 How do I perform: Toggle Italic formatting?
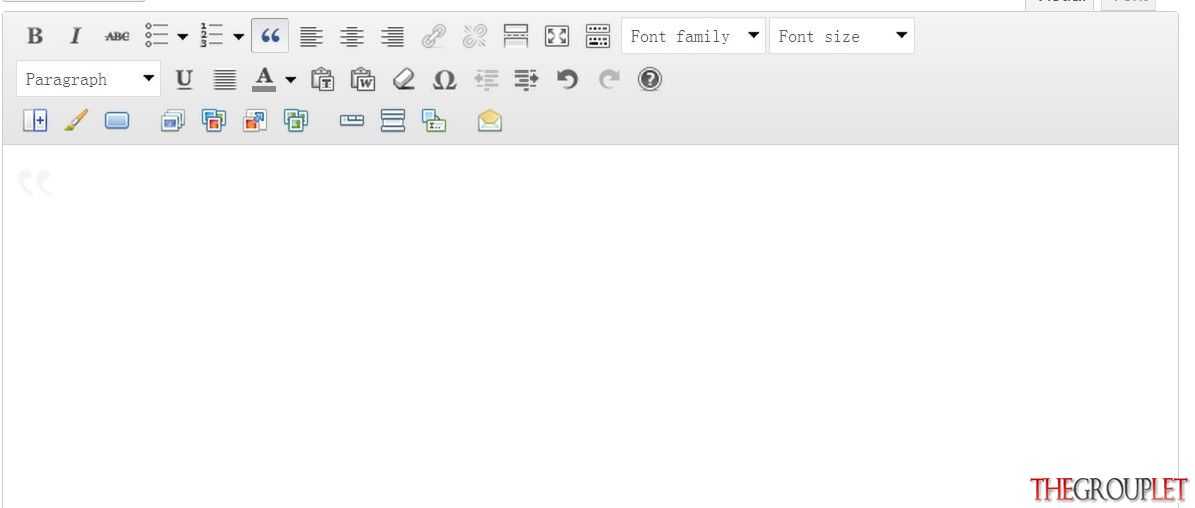(75, 36)
